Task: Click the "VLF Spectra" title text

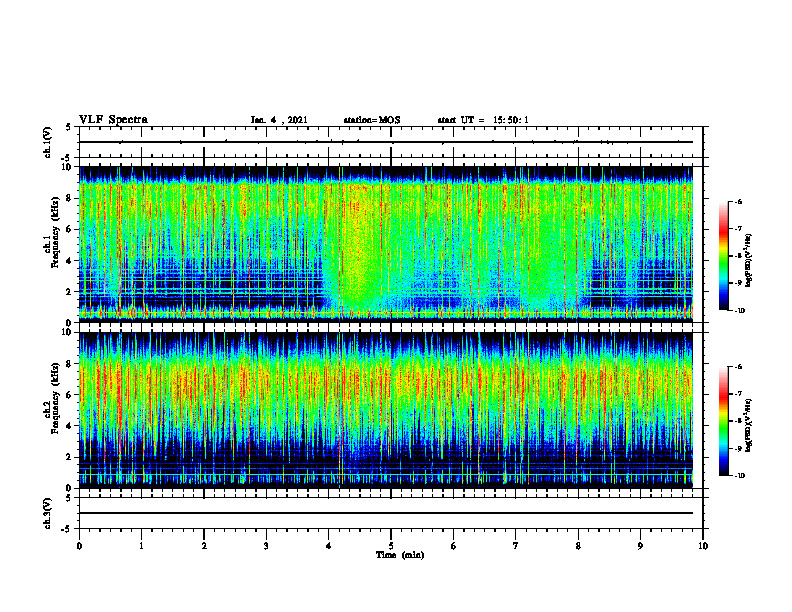Action: (113, 120)
